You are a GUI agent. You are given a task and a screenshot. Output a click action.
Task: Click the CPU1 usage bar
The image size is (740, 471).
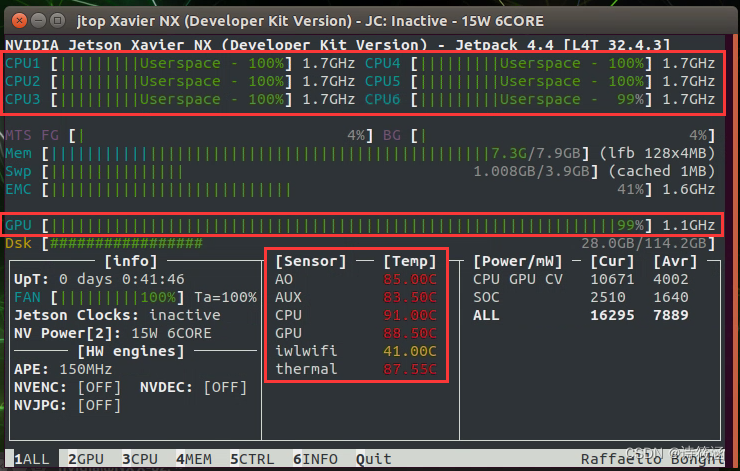[171, 63]
